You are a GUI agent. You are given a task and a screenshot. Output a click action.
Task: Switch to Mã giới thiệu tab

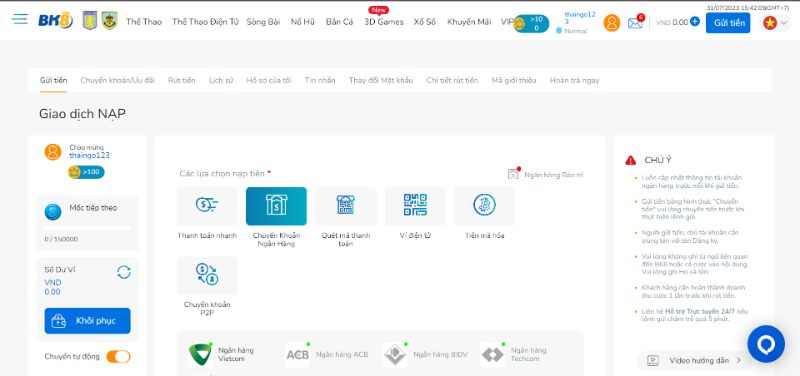514,80
